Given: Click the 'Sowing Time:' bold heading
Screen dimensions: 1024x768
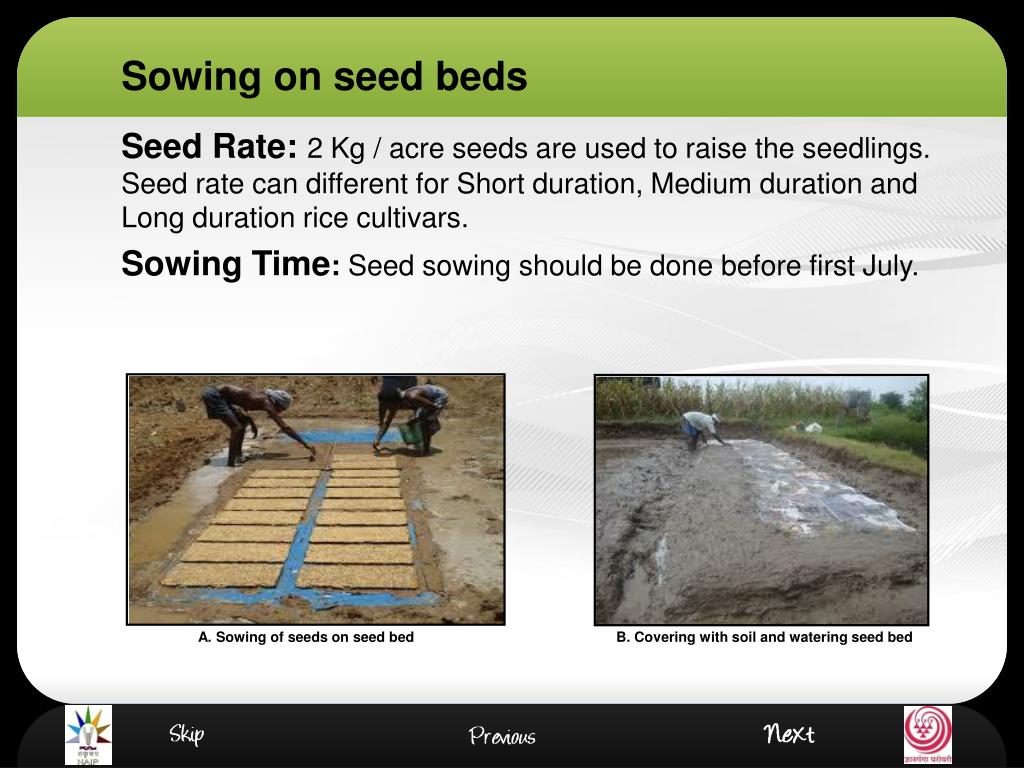Looking at the screenshot, I should 231,264.
